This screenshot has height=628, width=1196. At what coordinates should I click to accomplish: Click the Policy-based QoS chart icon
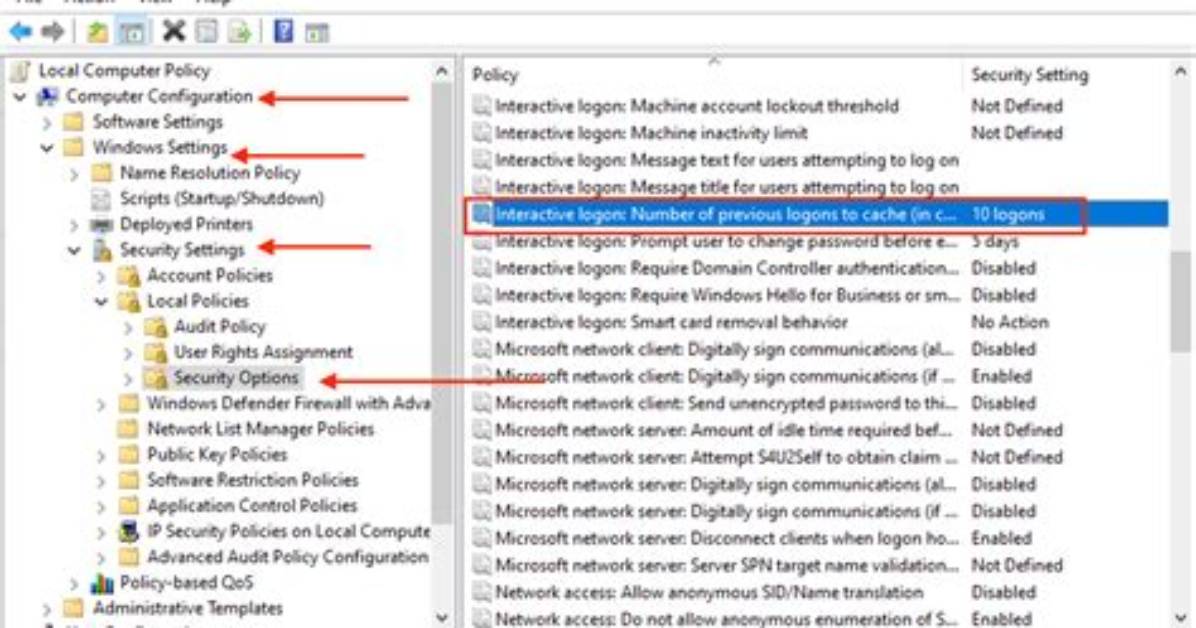click(101, 583)
